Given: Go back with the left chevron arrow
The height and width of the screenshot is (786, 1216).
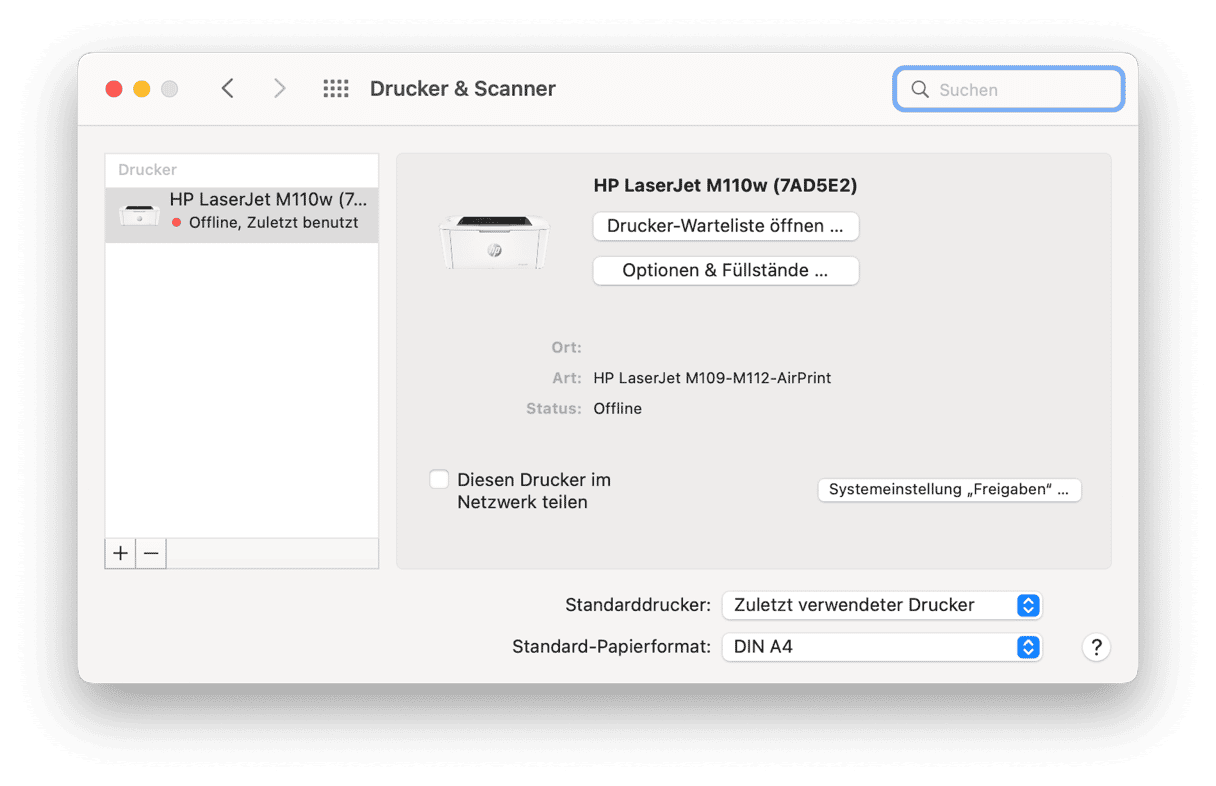Looking at the screenshot, I should (x=228, y=89).
